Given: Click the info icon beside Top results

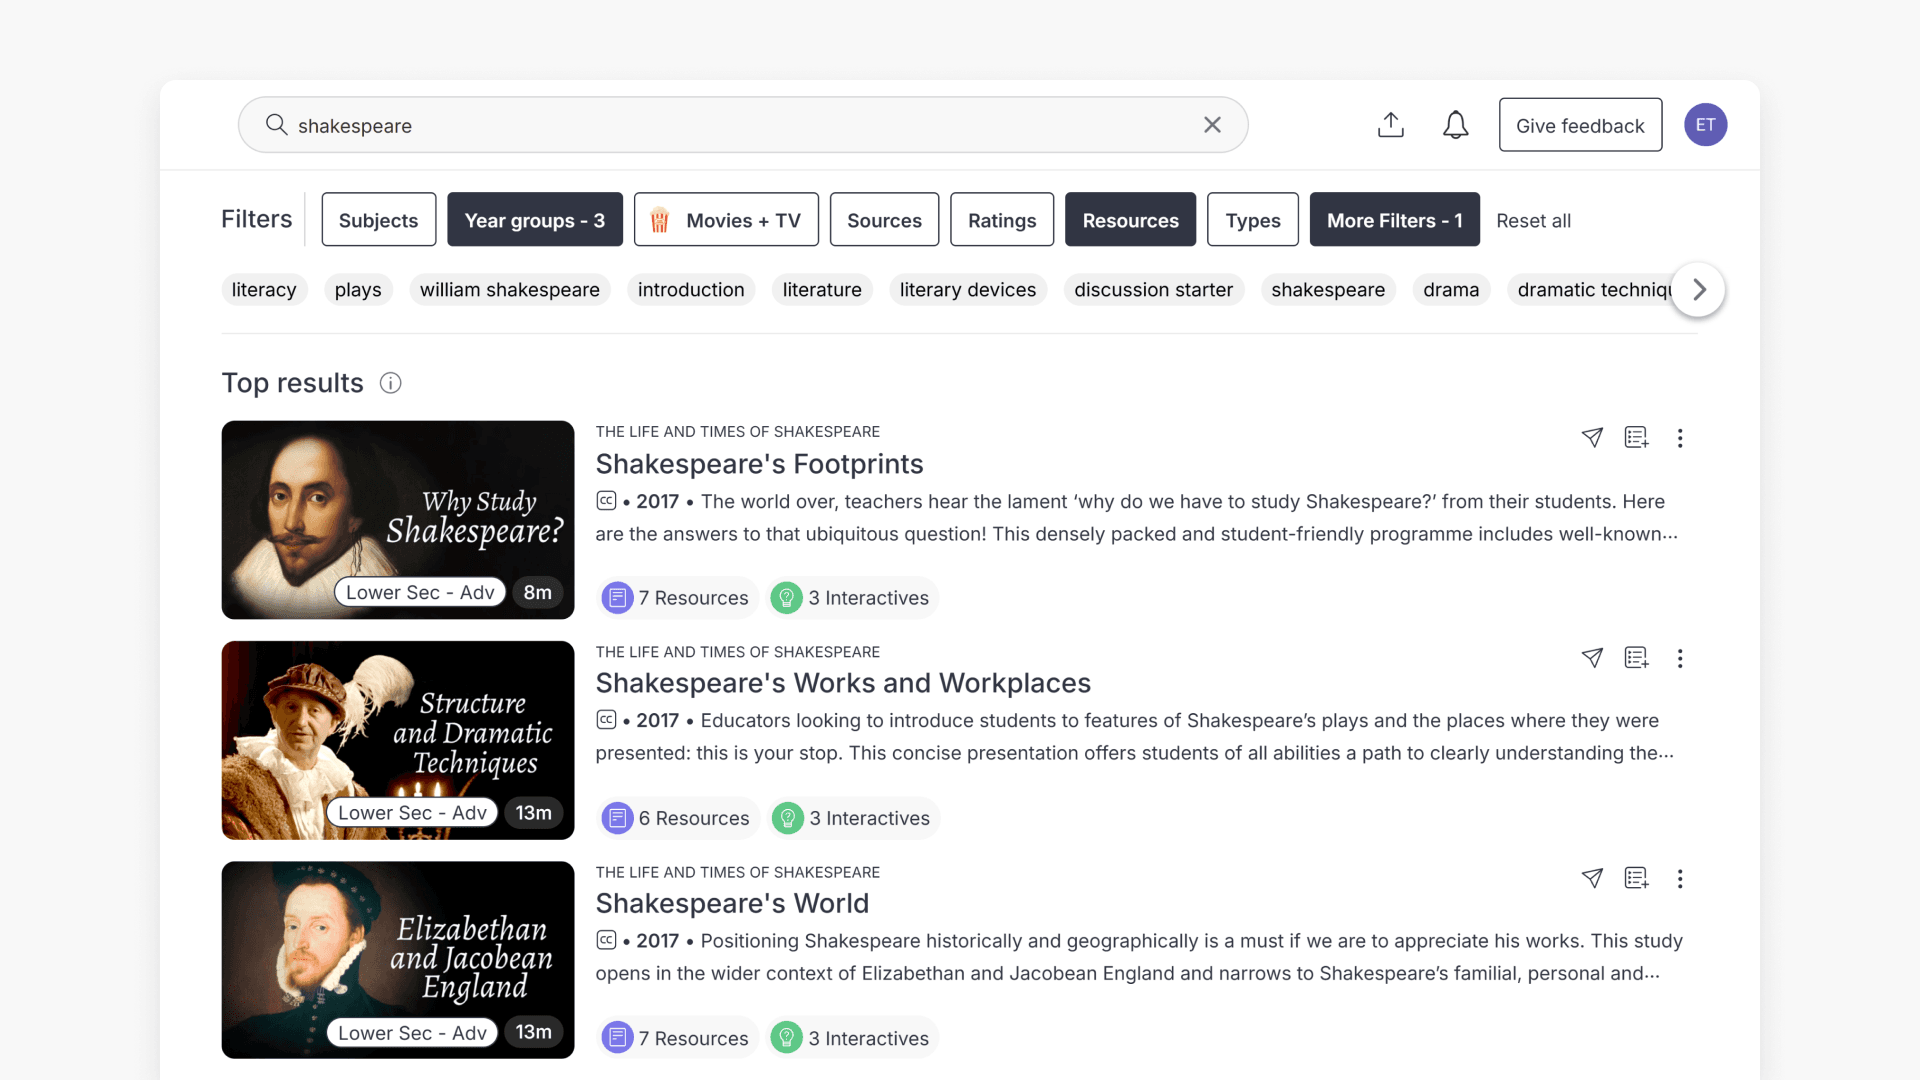Looking at the screenshot, I should (390, 383).
